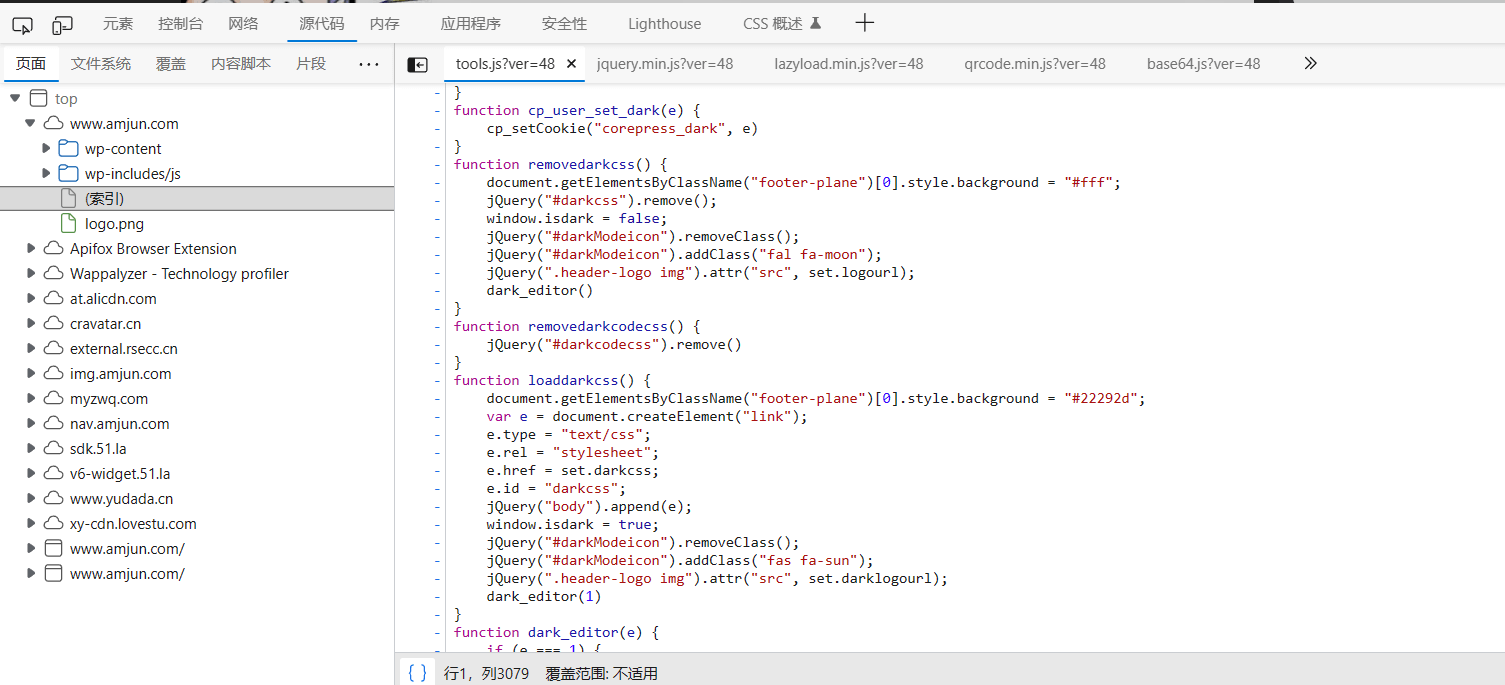This screenshot has height=685, width=1505.
Task: Click the pretty-print curly braces icon
Action: [x=417, y=673]
